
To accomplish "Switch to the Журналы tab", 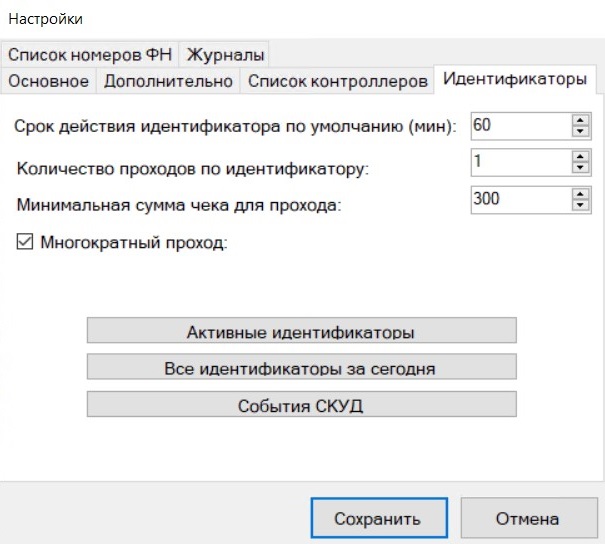I will click(225, 54).
